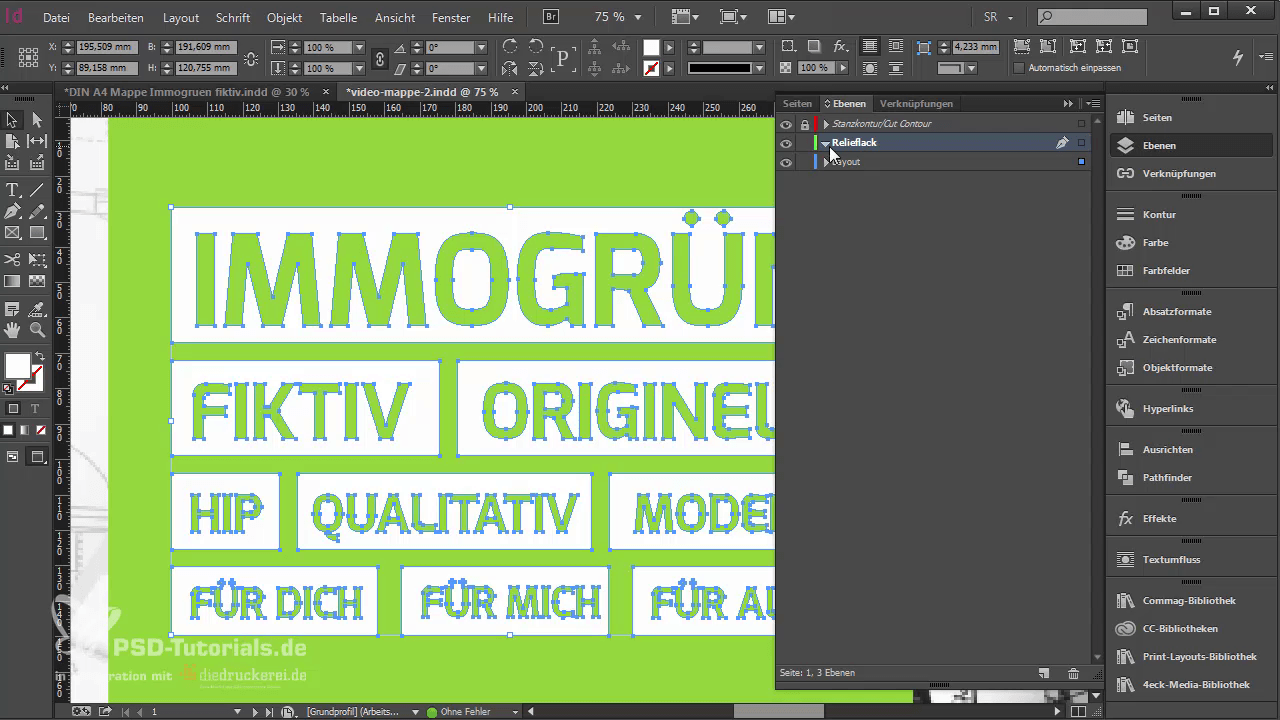This screenshot has width=1280, height=720.
Task: Open the Textumfluss panel from dock
Action: [x=1170, y=559]
